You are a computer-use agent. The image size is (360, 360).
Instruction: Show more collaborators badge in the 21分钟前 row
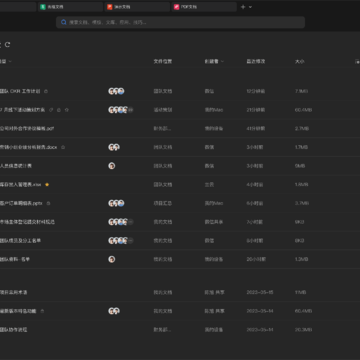coord(131,110)
